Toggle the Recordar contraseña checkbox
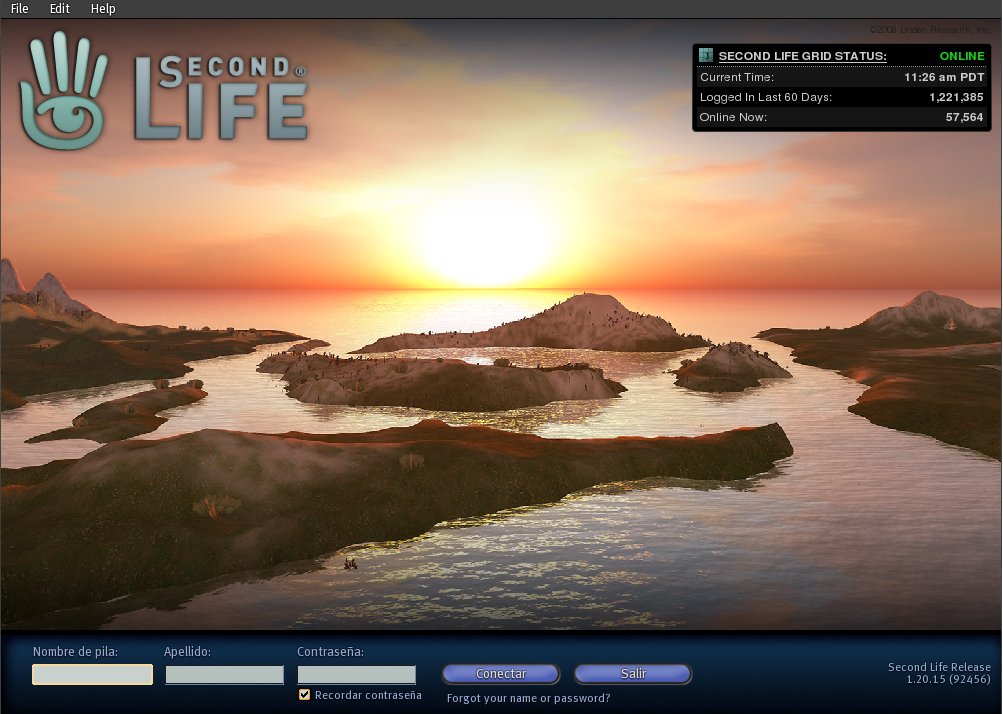Viewport: 1003px width, 714px height. [304, 695]
